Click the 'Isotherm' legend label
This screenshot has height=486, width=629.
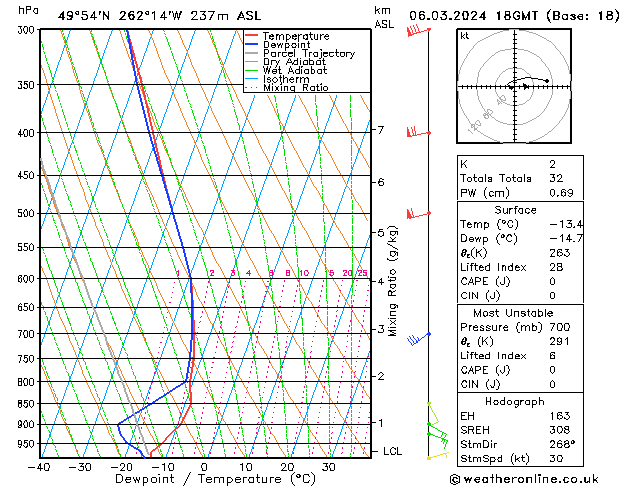pyautogui.click(x=286, y=79)
